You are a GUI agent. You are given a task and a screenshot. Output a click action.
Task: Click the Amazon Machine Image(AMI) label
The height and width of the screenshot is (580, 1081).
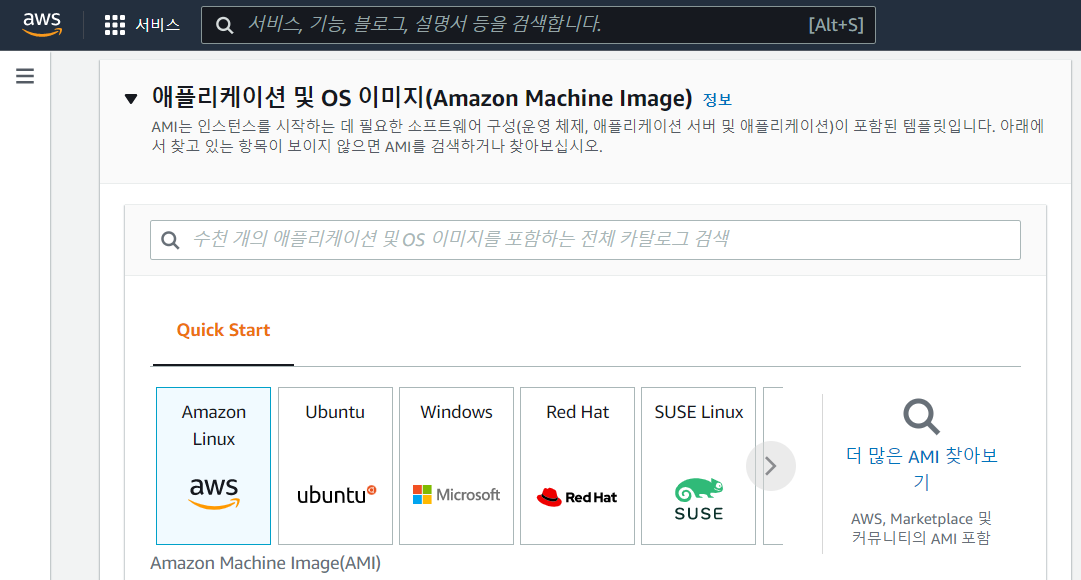pos(265,563)
